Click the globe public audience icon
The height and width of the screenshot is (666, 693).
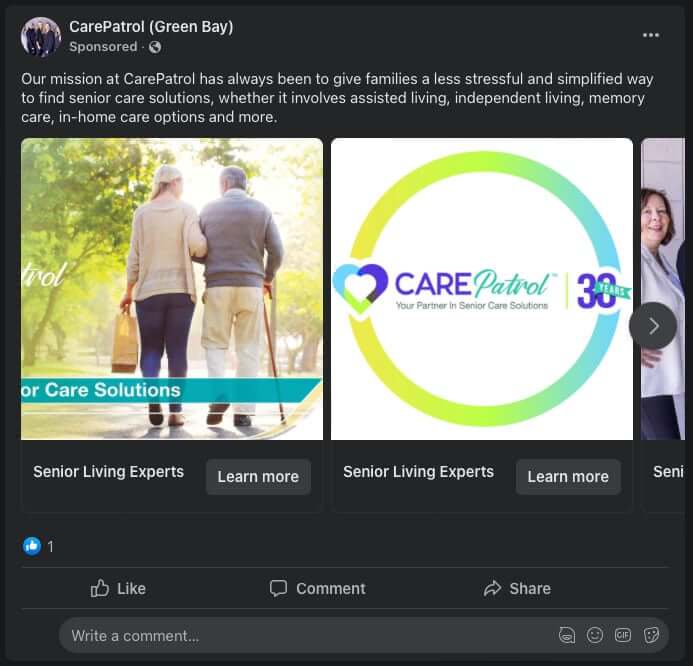click(155, 47)
